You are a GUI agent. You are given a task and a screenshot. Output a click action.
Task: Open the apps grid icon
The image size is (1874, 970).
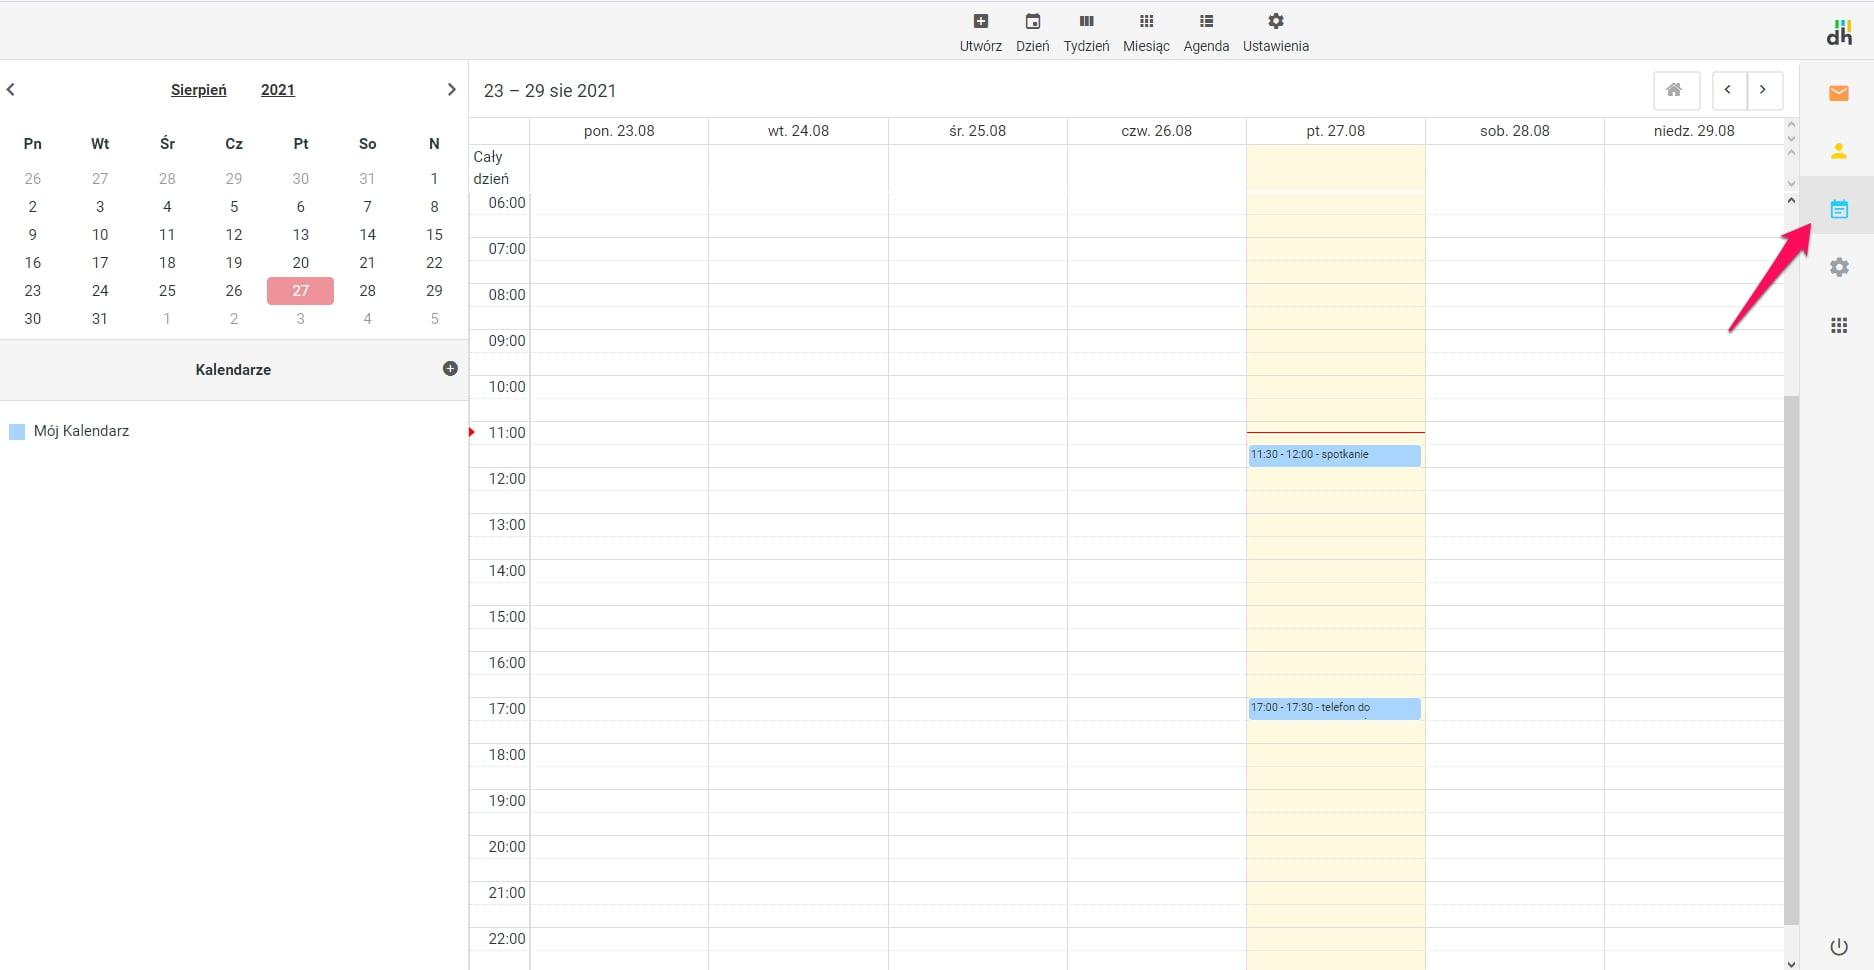tap(1838, 325)
